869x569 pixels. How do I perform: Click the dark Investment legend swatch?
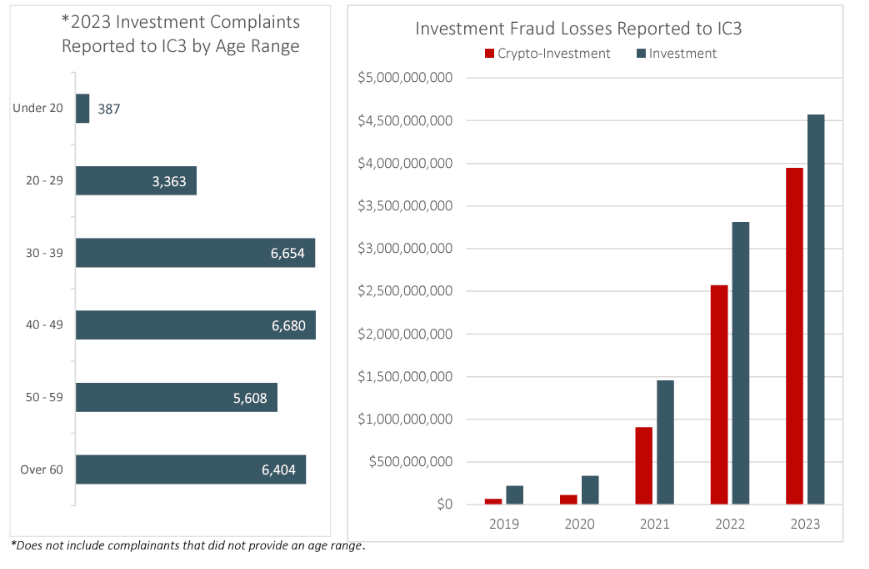640,54
